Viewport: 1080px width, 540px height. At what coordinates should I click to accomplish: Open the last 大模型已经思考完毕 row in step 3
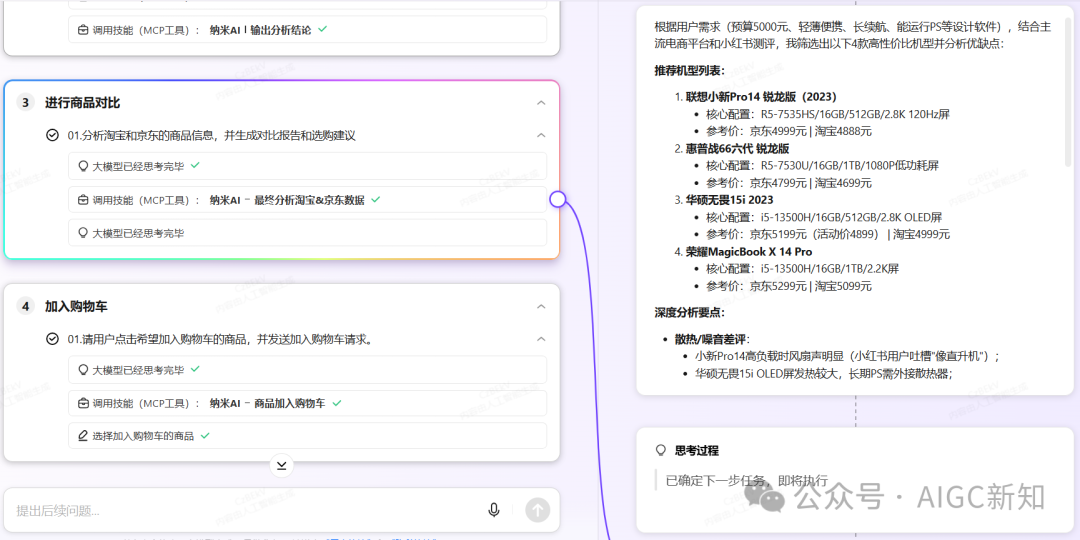pyautogui.click(x=307, y=233)
